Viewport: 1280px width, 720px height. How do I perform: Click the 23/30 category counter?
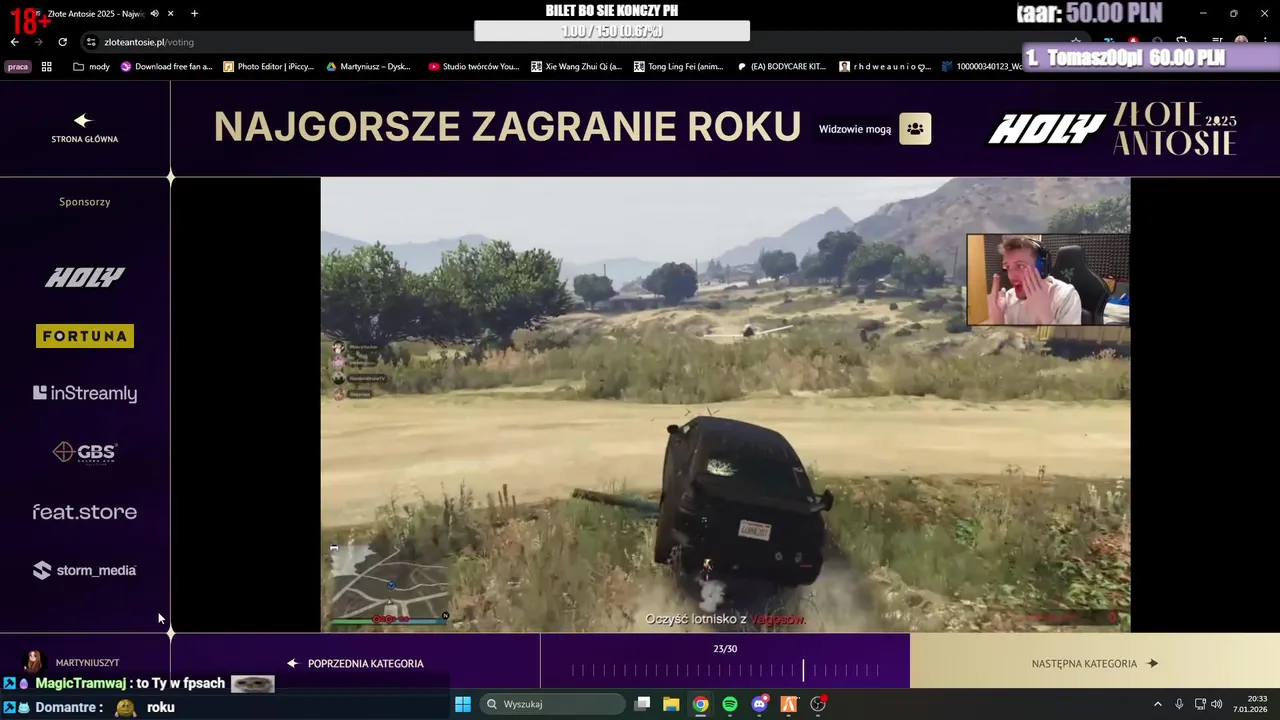[x=725, y=649]
